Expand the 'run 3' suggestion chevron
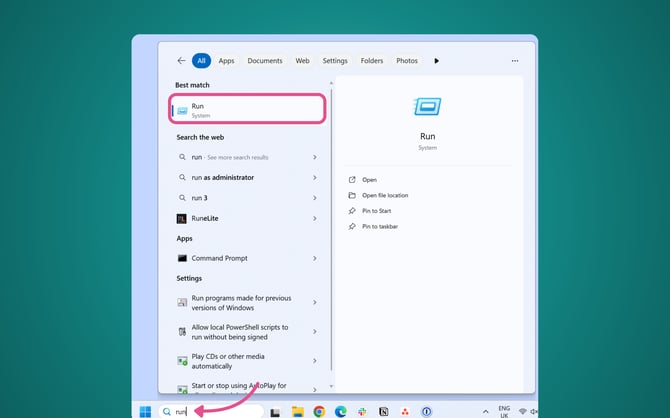The image size is (670, 418). (315, 198)
